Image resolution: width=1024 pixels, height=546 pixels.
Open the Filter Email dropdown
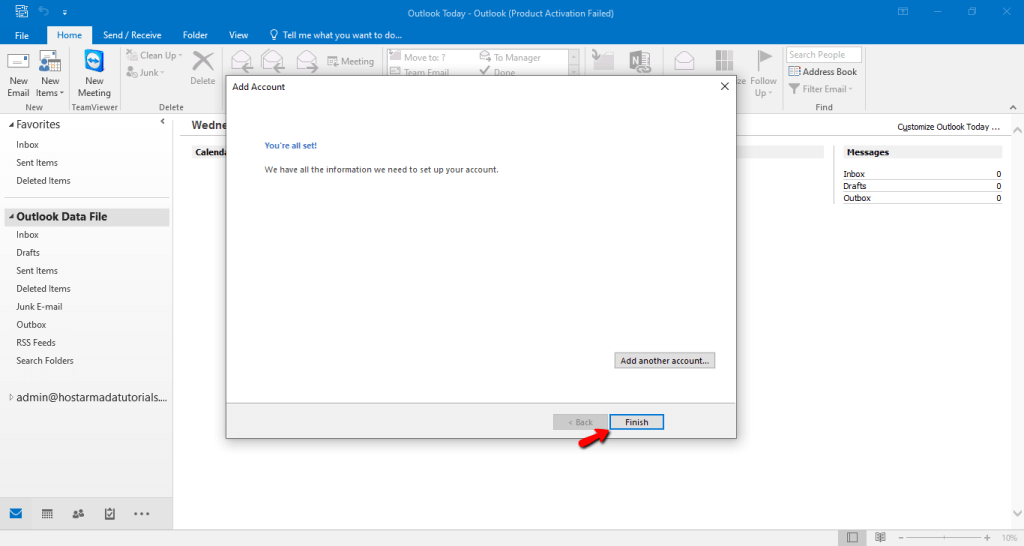[821, 89]
